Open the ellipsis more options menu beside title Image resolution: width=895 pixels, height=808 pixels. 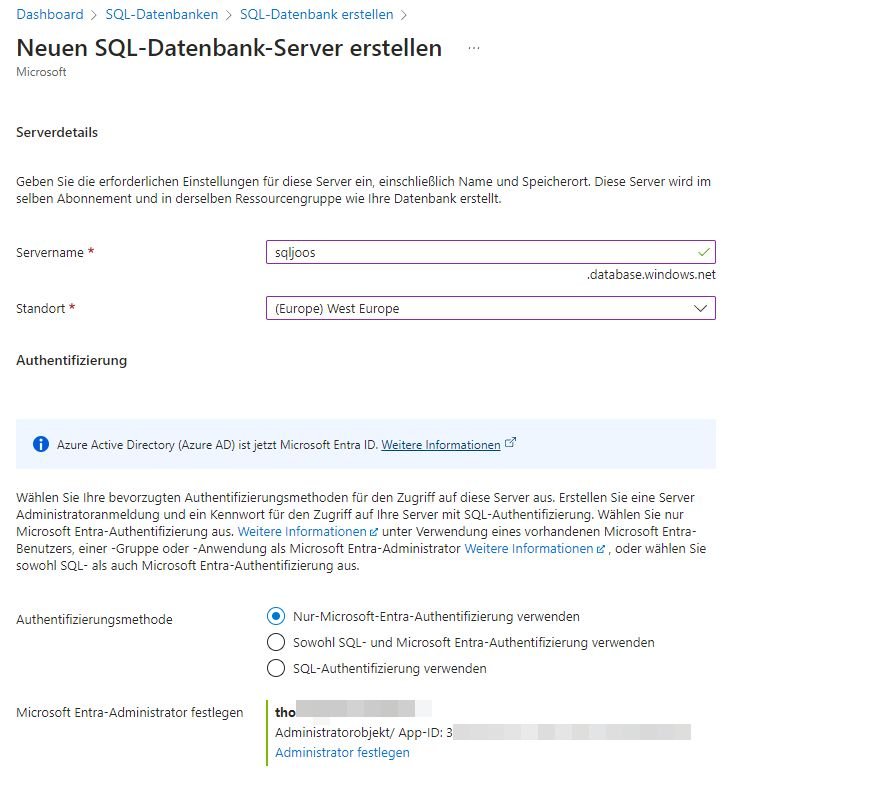coord(473,48)
